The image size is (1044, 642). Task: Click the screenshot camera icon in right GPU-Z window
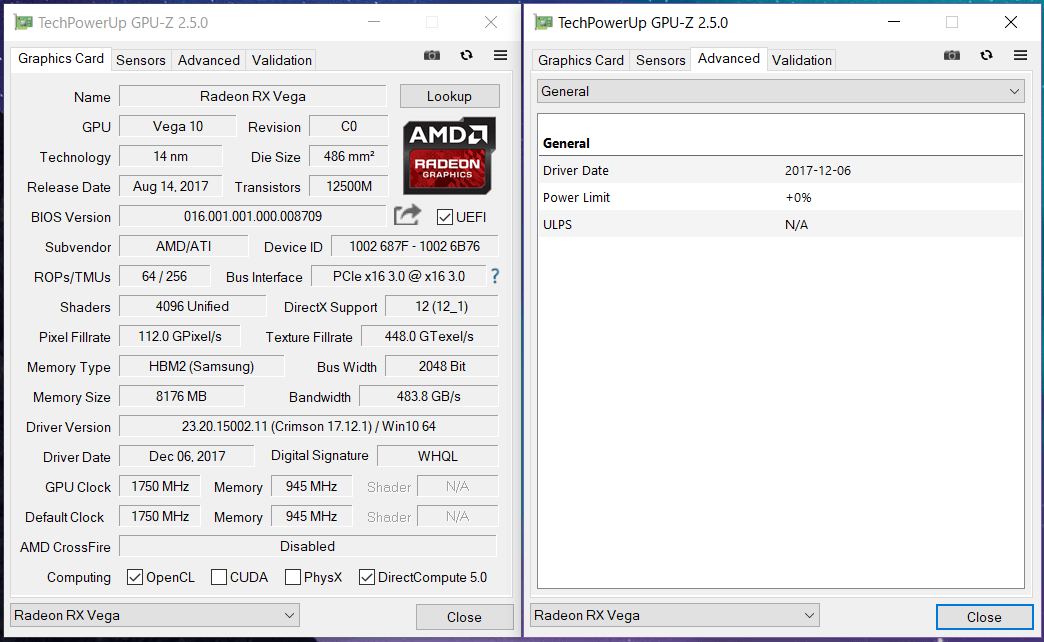(952, 55)
